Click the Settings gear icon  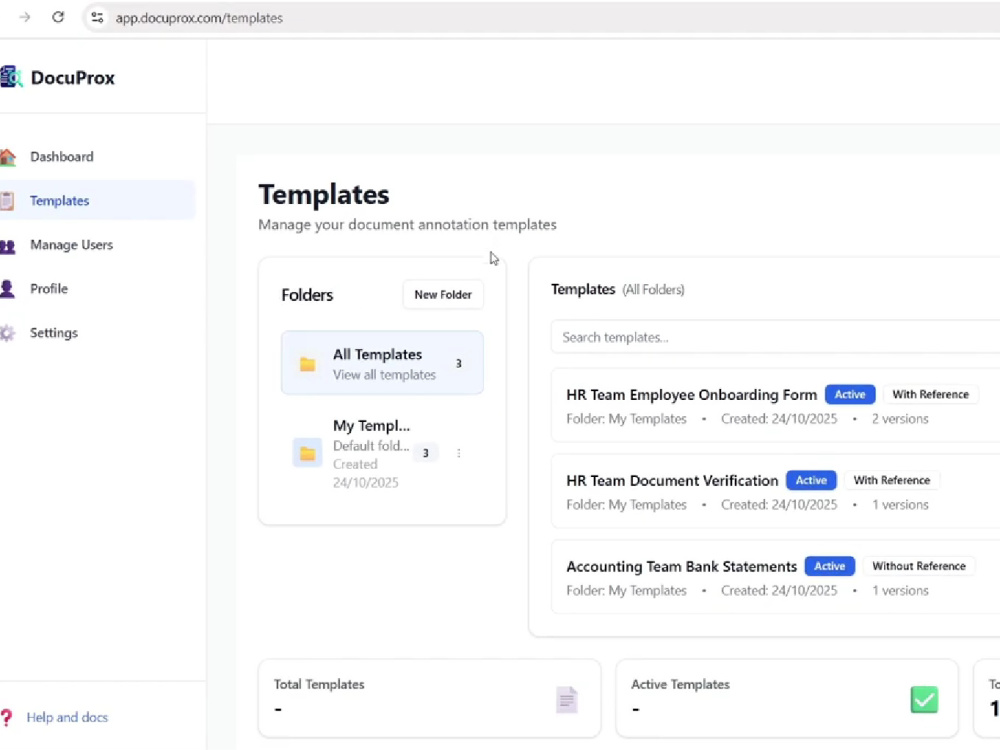8,333
